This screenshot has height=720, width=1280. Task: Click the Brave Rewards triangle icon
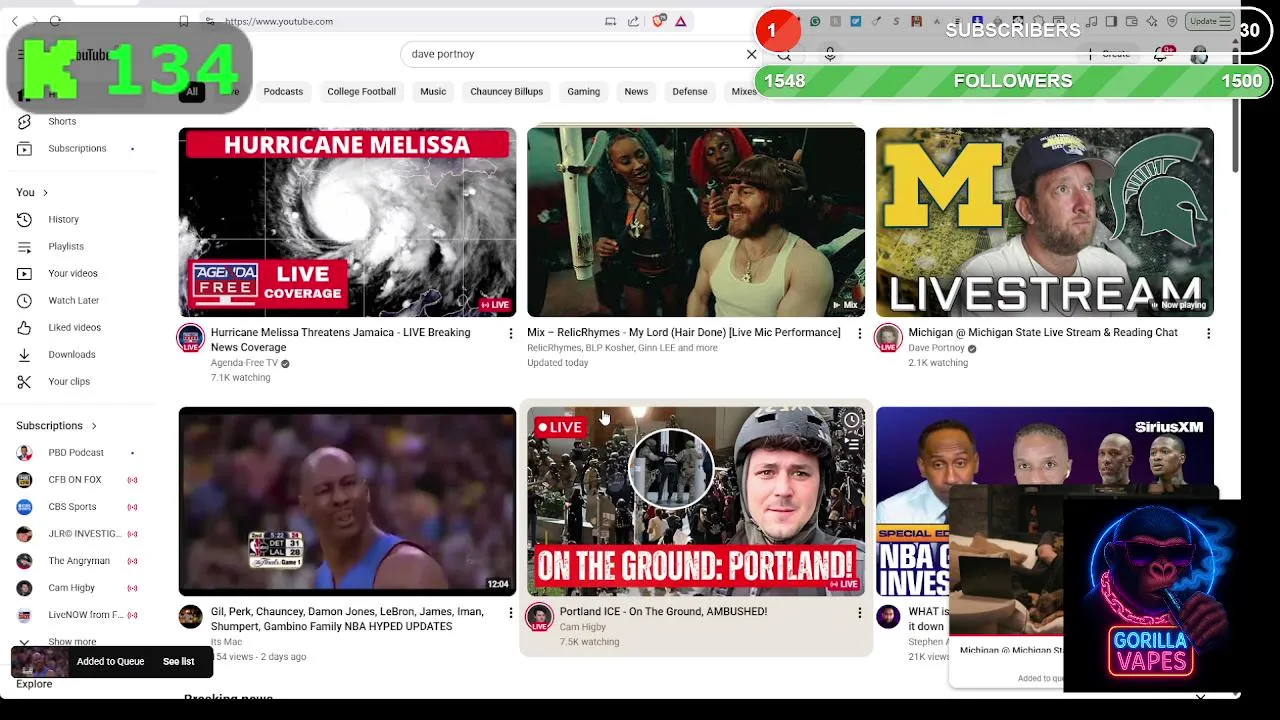click(x=681, y=21)
